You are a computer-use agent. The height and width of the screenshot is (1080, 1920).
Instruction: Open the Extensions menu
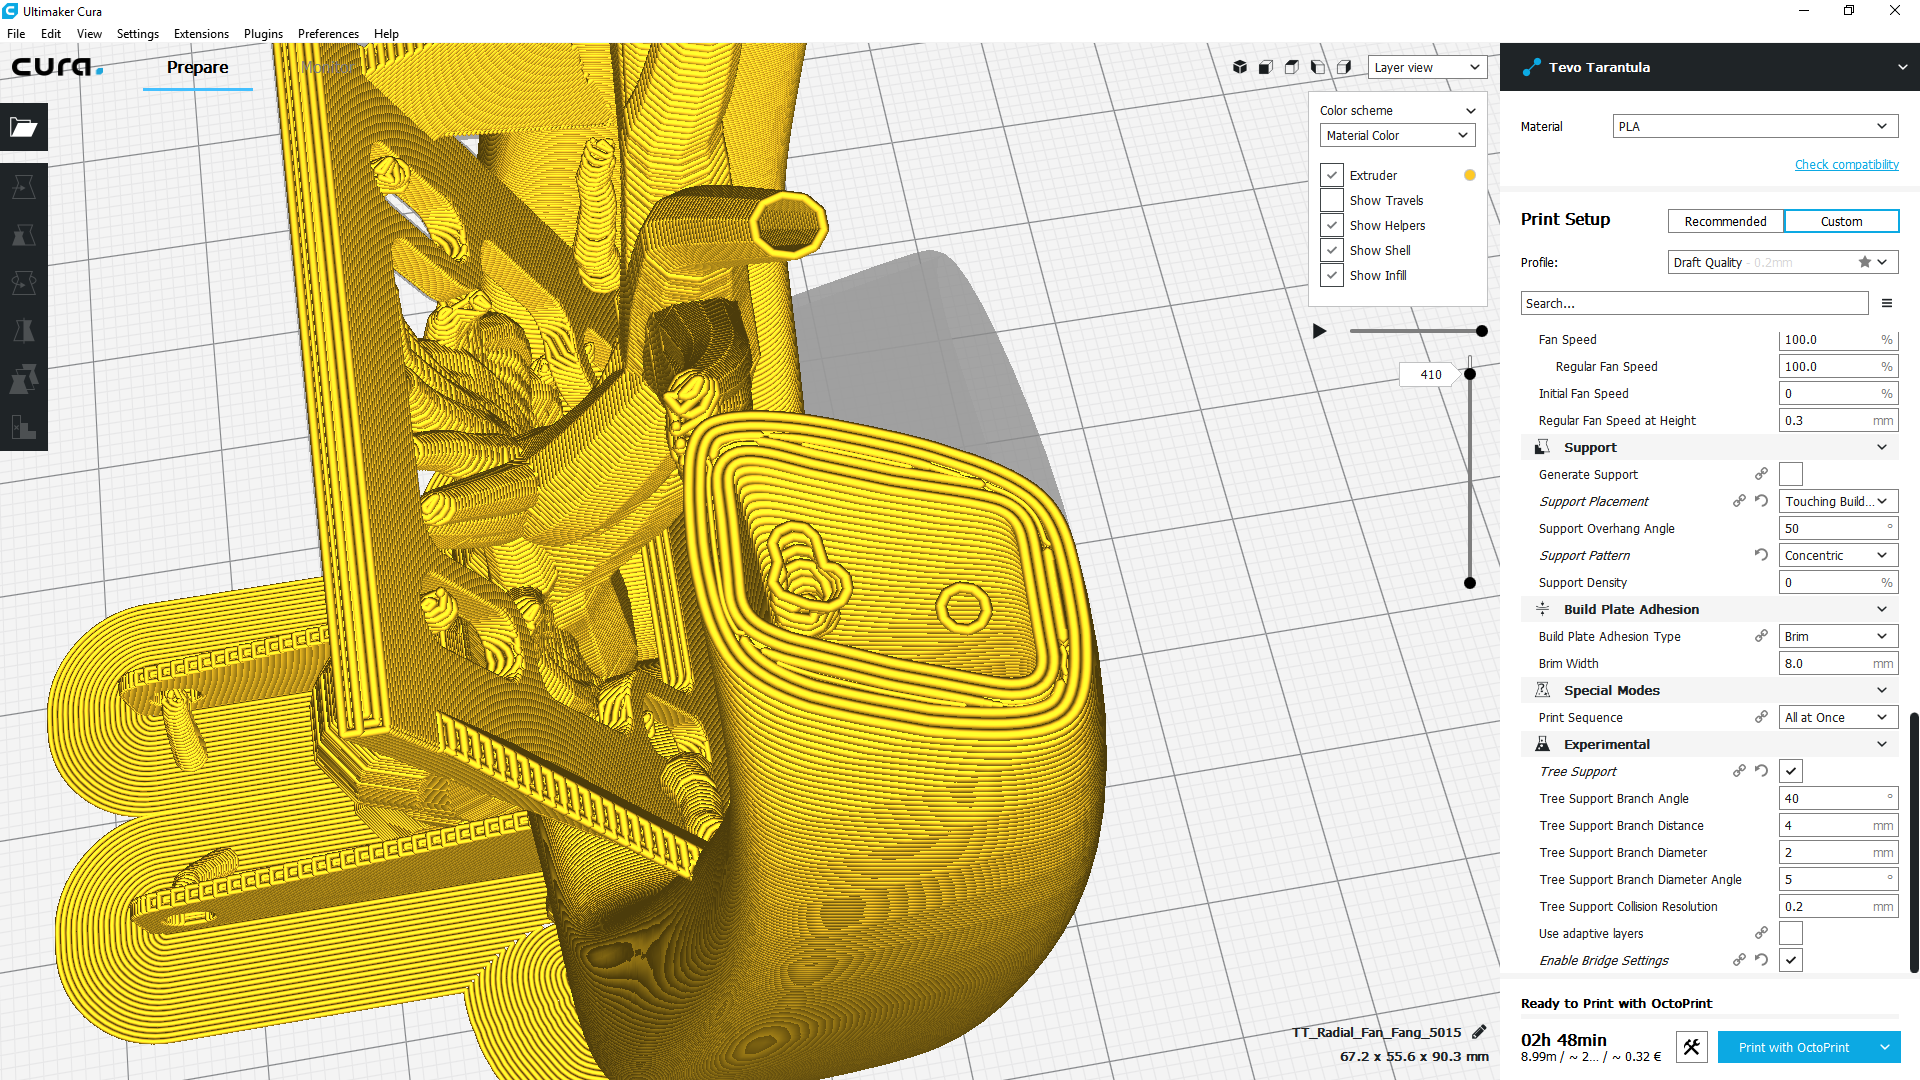[x=201, y=33]
